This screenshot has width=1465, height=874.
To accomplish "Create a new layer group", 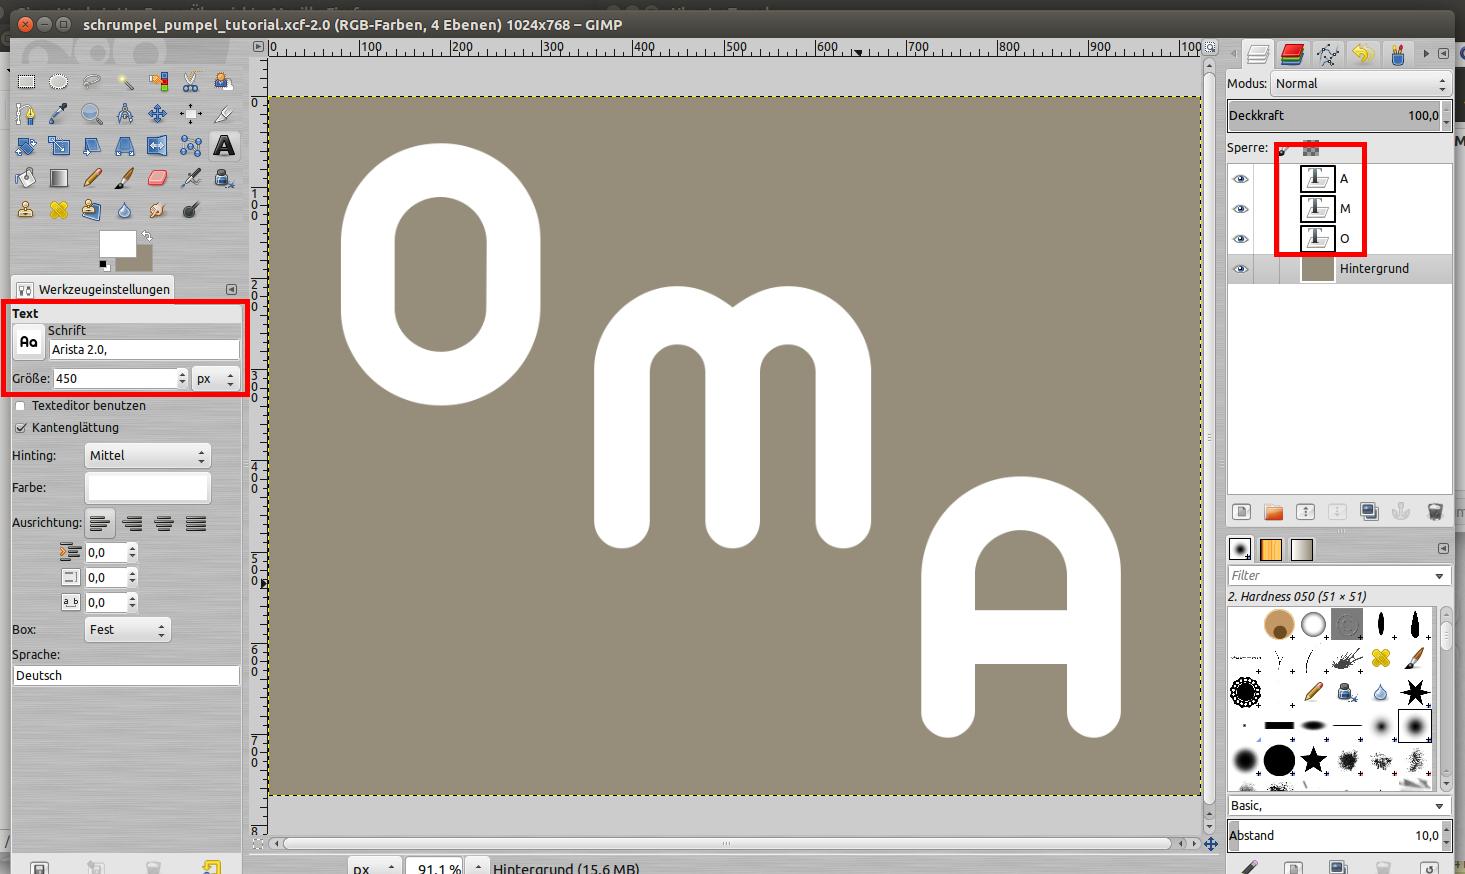I will tap(1273, 512).
